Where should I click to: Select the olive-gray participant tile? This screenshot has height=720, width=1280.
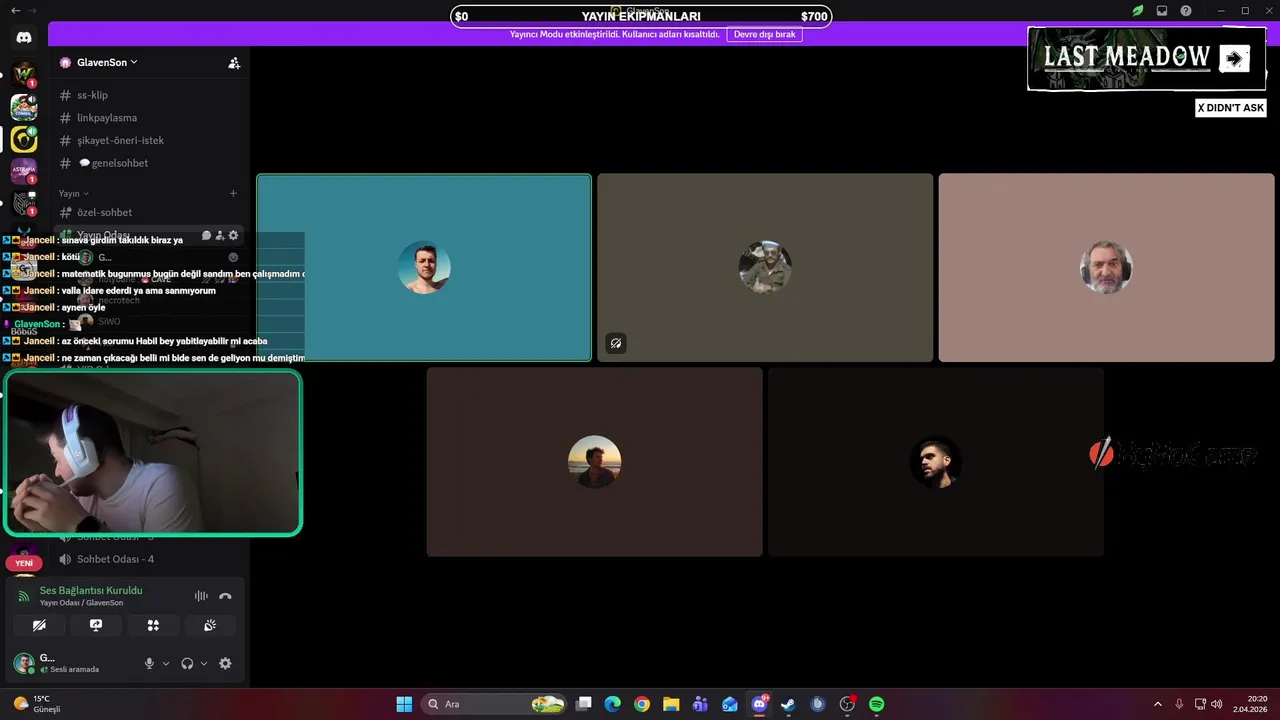pyautogui.click(x=765, y=268)
